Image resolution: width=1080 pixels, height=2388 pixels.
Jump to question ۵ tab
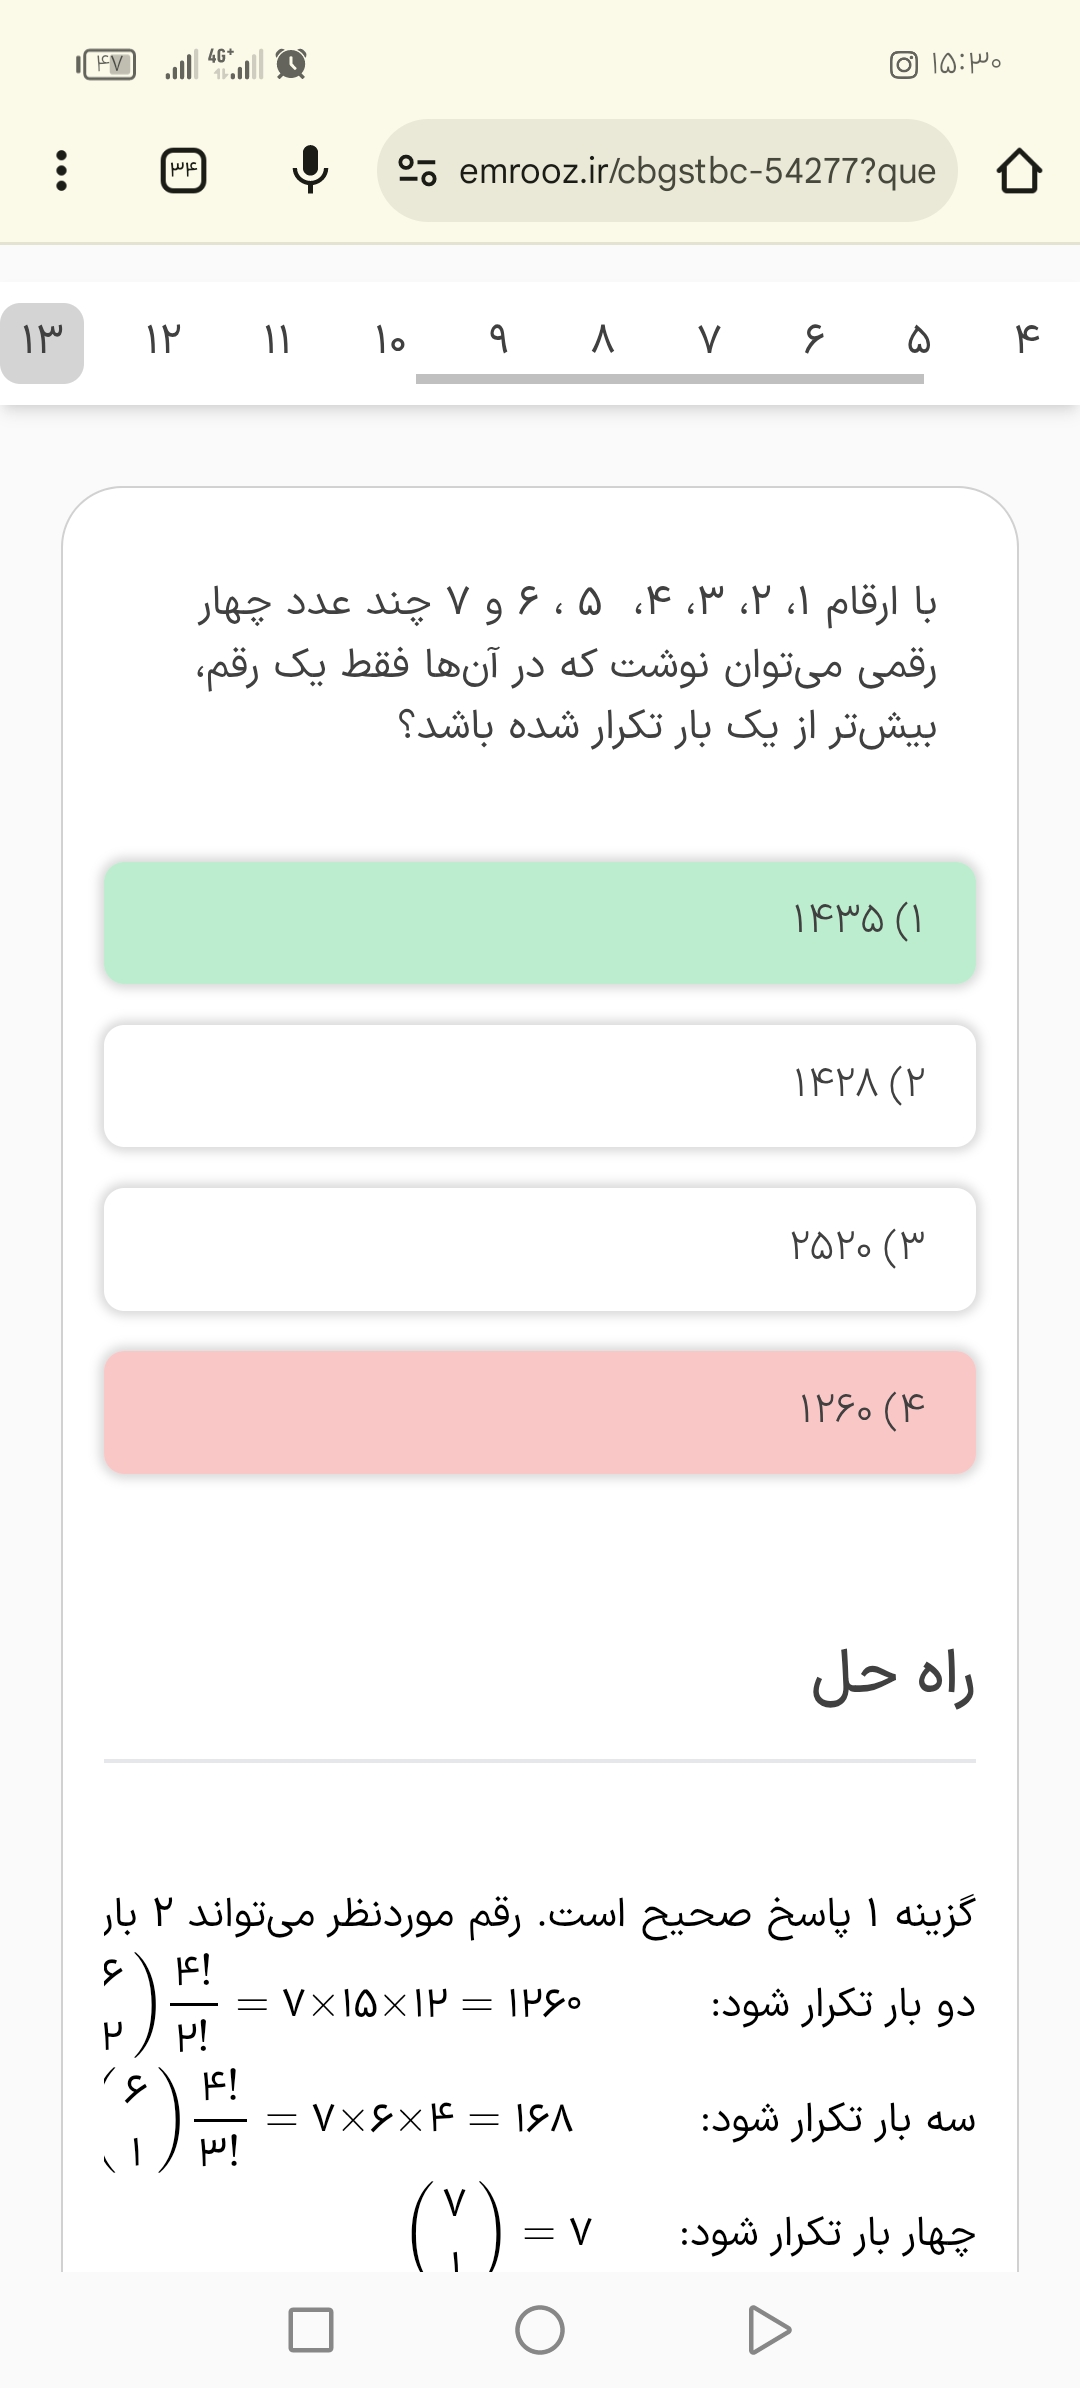coord(918,342)
